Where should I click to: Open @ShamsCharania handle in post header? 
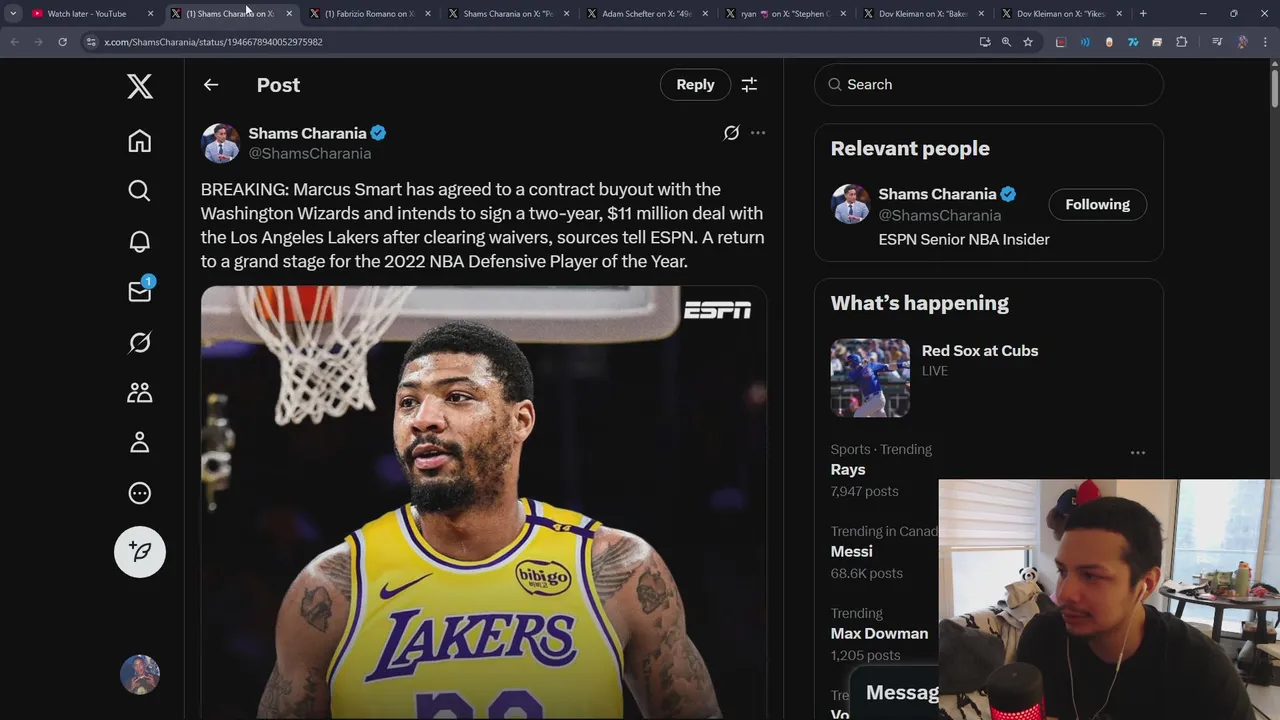pos(310,153)
